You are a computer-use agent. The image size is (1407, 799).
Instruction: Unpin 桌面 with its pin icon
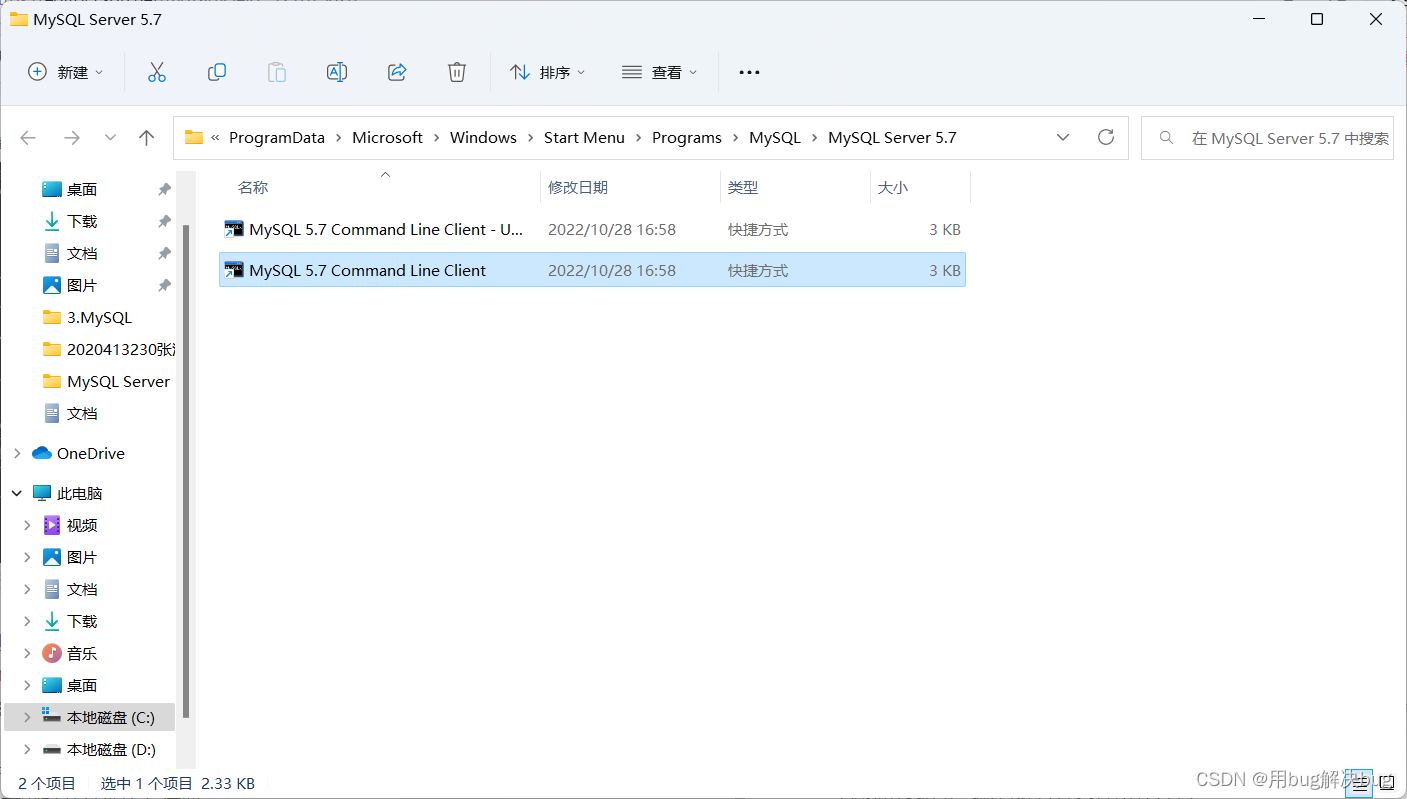(164, 189)
